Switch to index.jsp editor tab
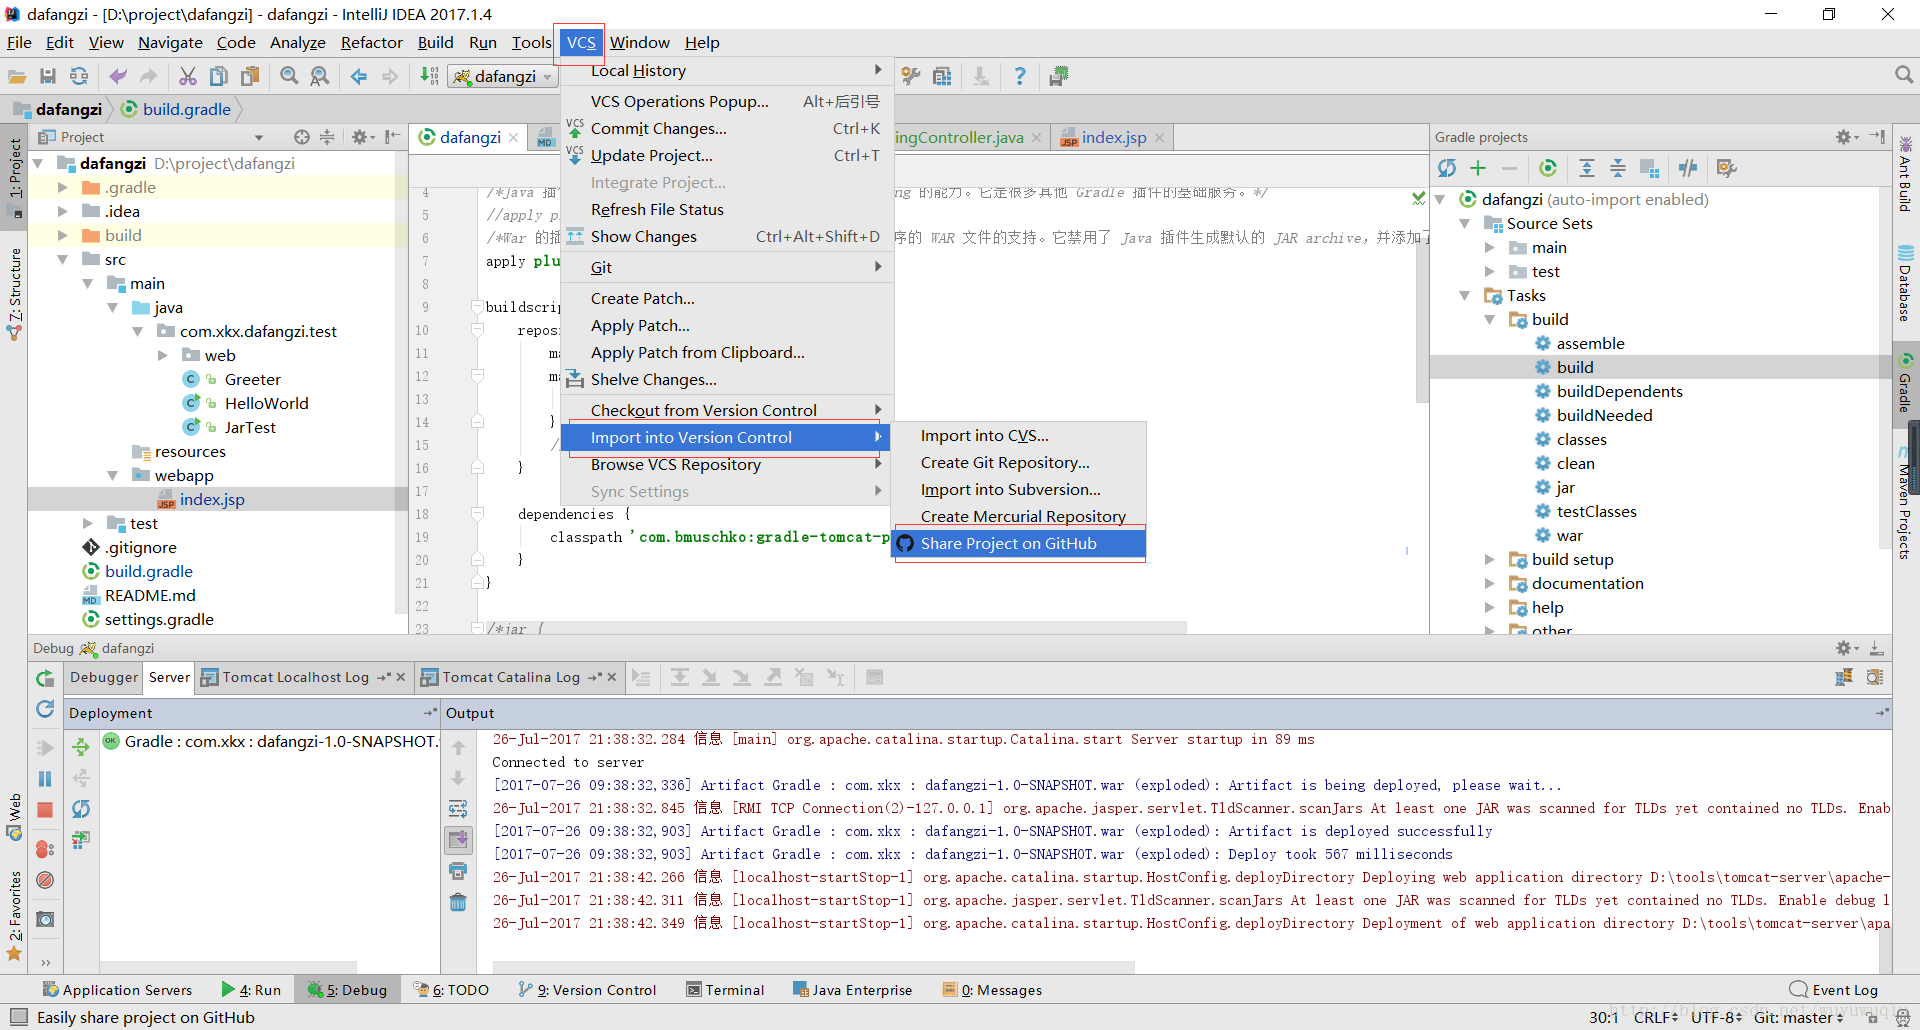Image resolution: width=1920 pixels, height=1030 pixels. [1113, 137]
